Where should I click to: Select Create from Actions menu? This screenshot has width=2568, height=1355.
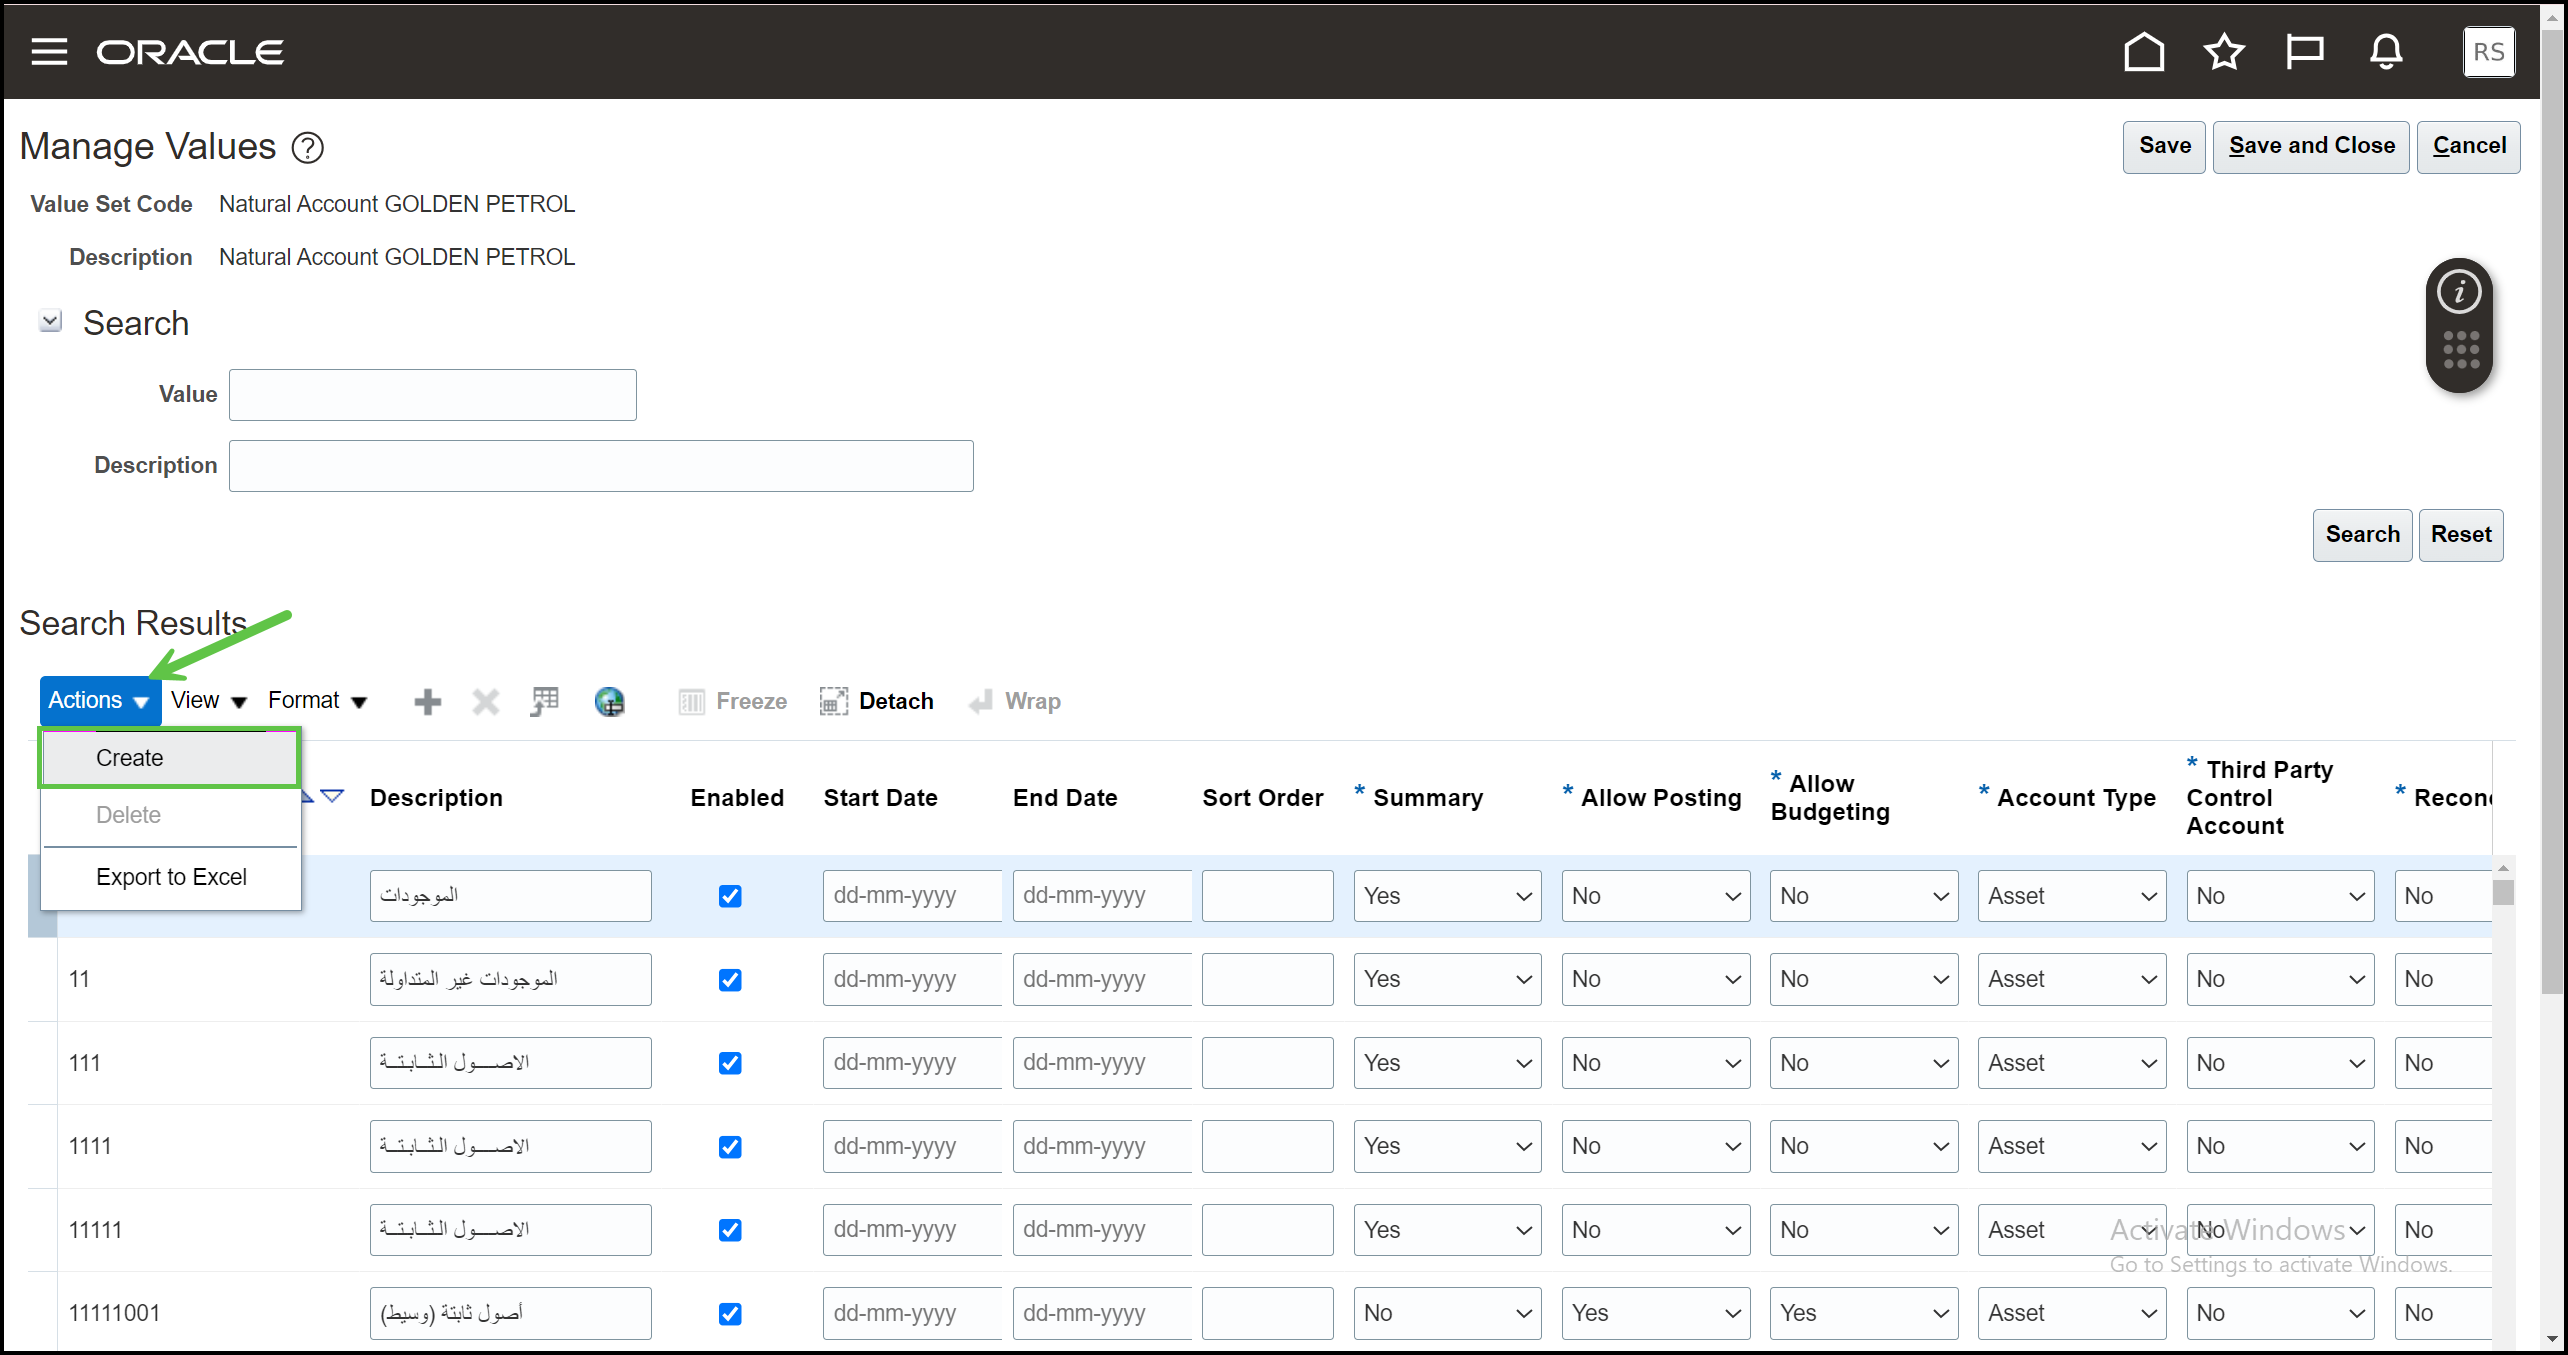click(130, 758)
